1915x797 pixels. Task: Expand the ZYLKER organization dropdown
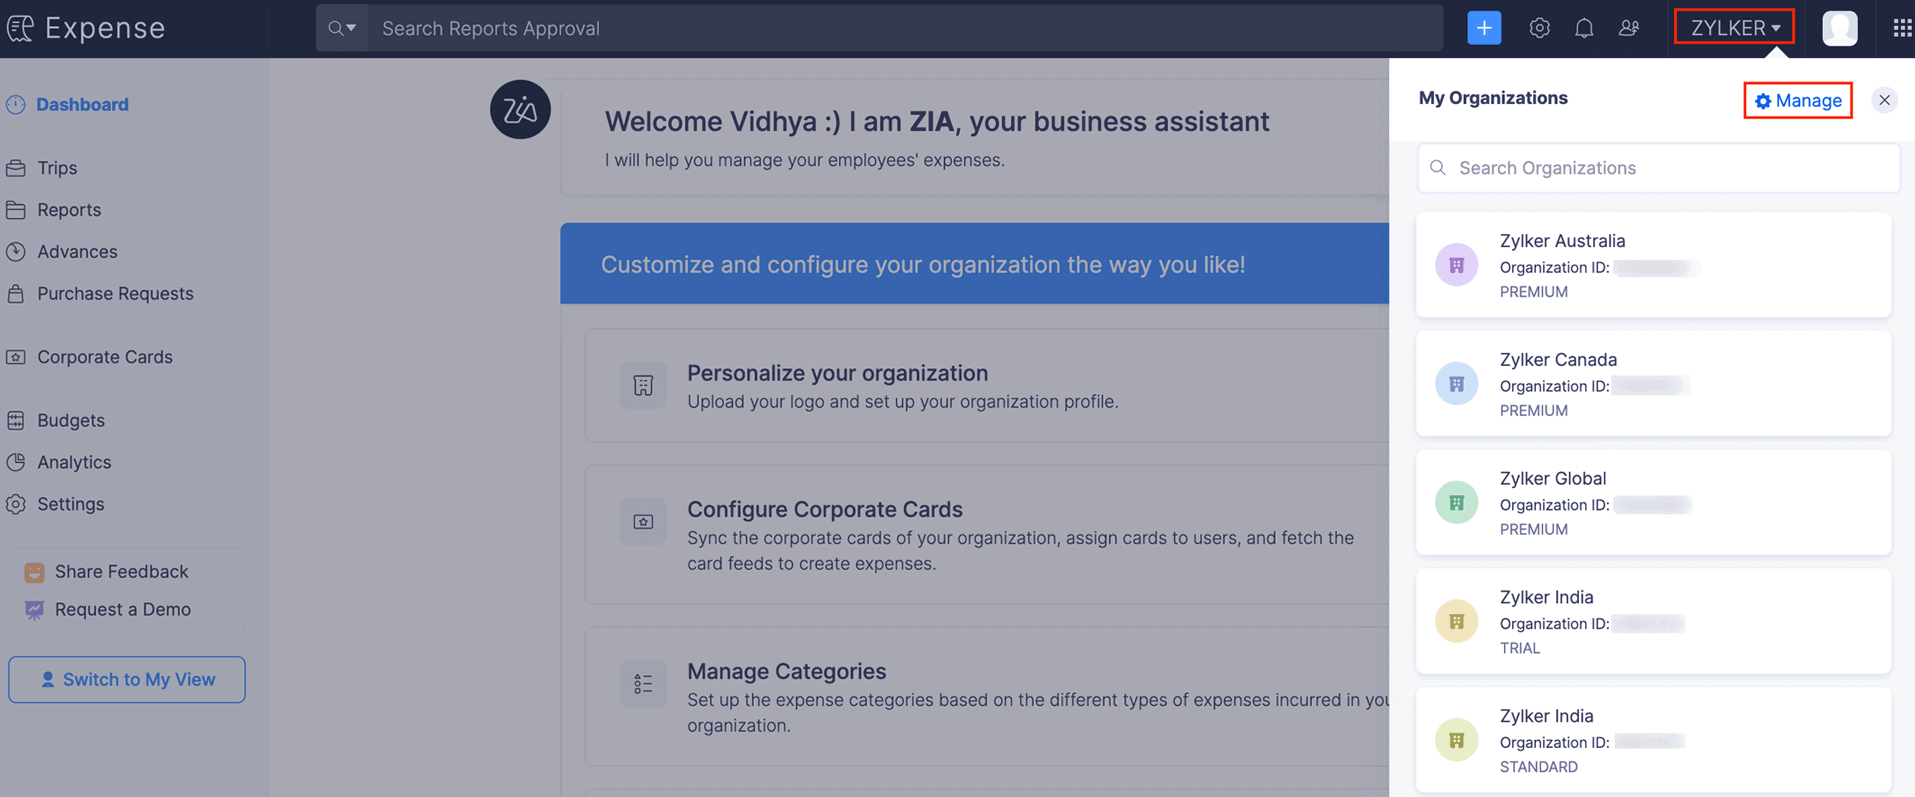(x=1734, y=28)
